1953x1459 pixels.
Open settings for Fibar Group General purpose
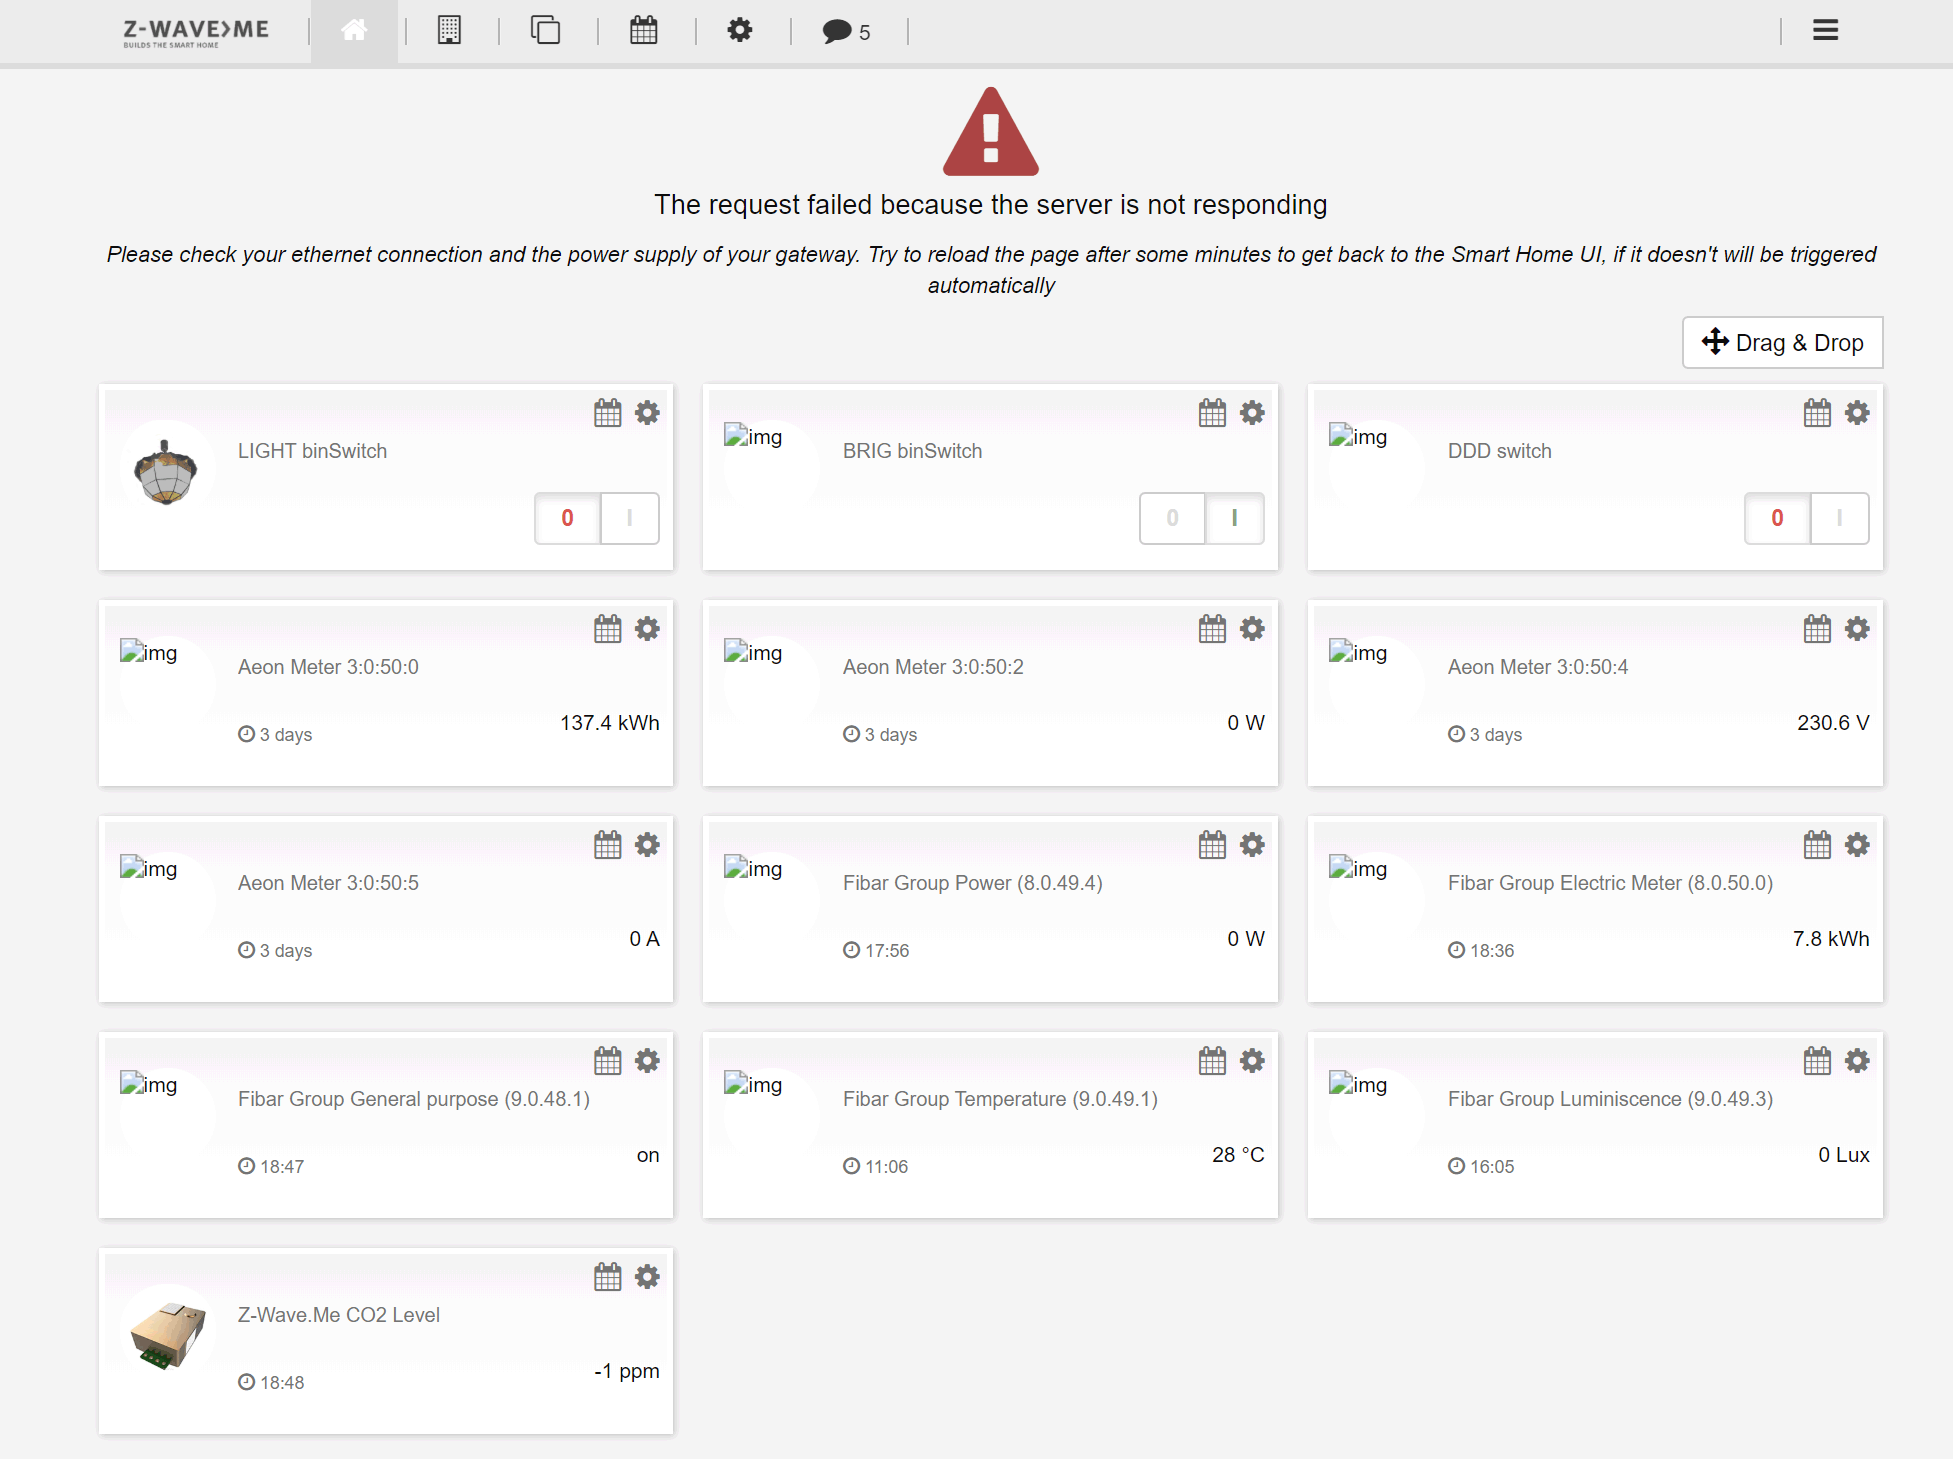pos(648,1061)
